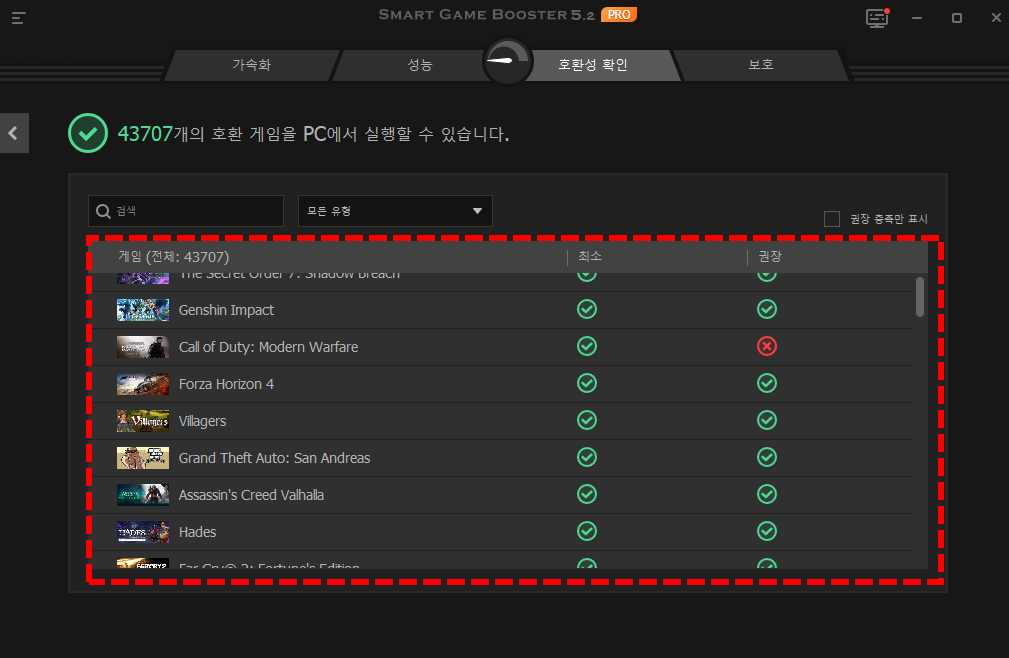
Task: Click the large green compatibility check icon
Action: coord(88,133)
